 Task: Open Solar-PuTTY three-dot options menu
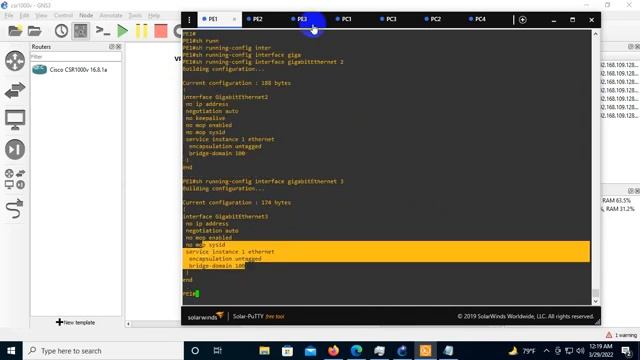(x=189, y=20)
